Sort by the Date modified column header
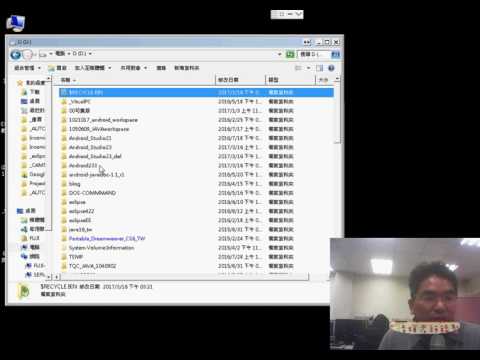480x360 pixels. (x=240, y=80)
